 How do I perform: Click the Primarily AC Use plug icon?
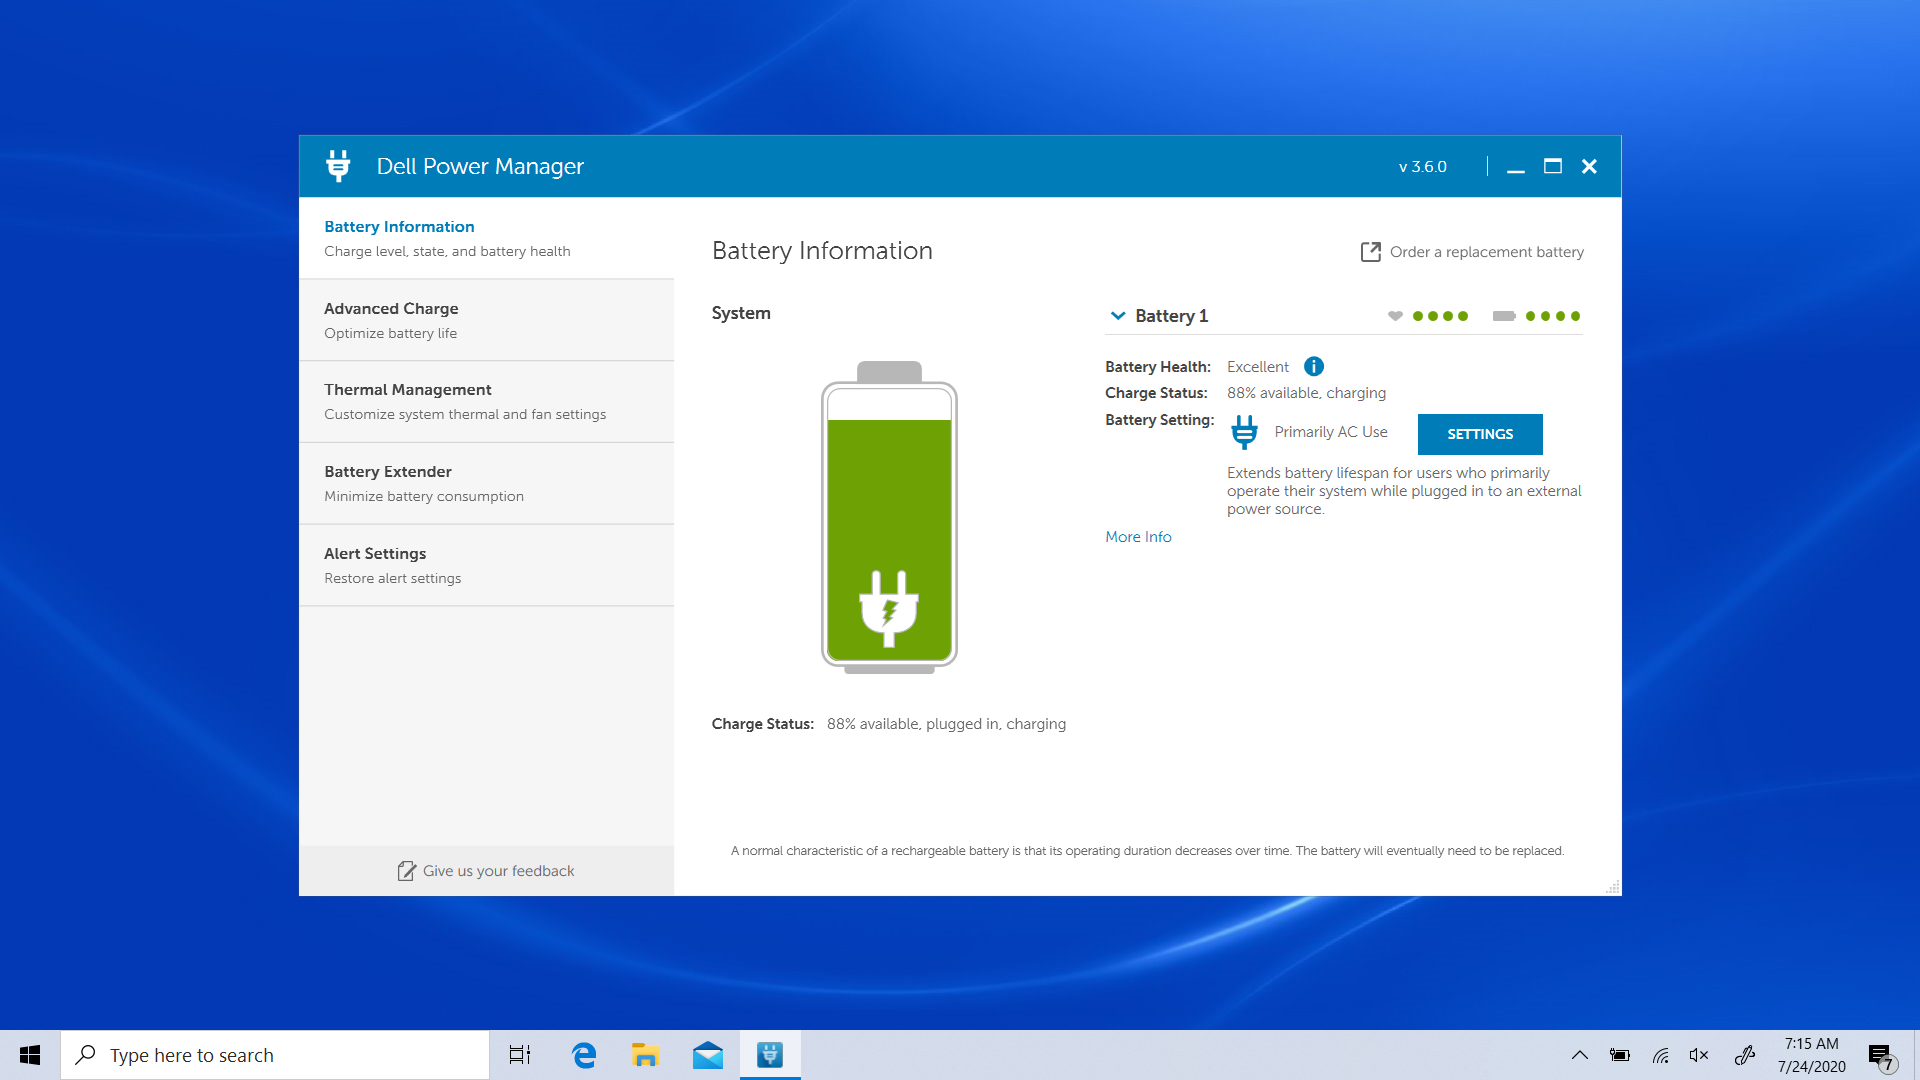pos(1244,432)
